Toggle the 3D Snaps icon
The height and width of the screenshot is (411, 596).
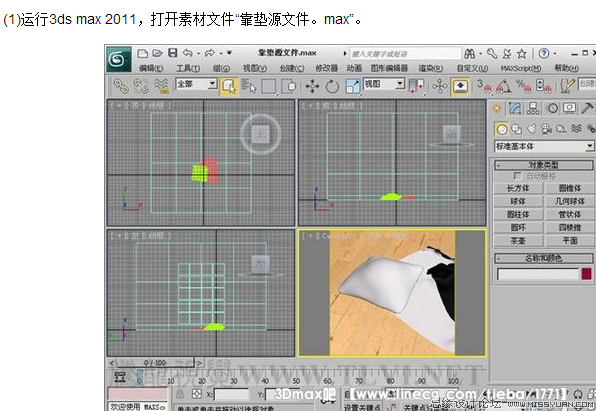click(484, 86)
